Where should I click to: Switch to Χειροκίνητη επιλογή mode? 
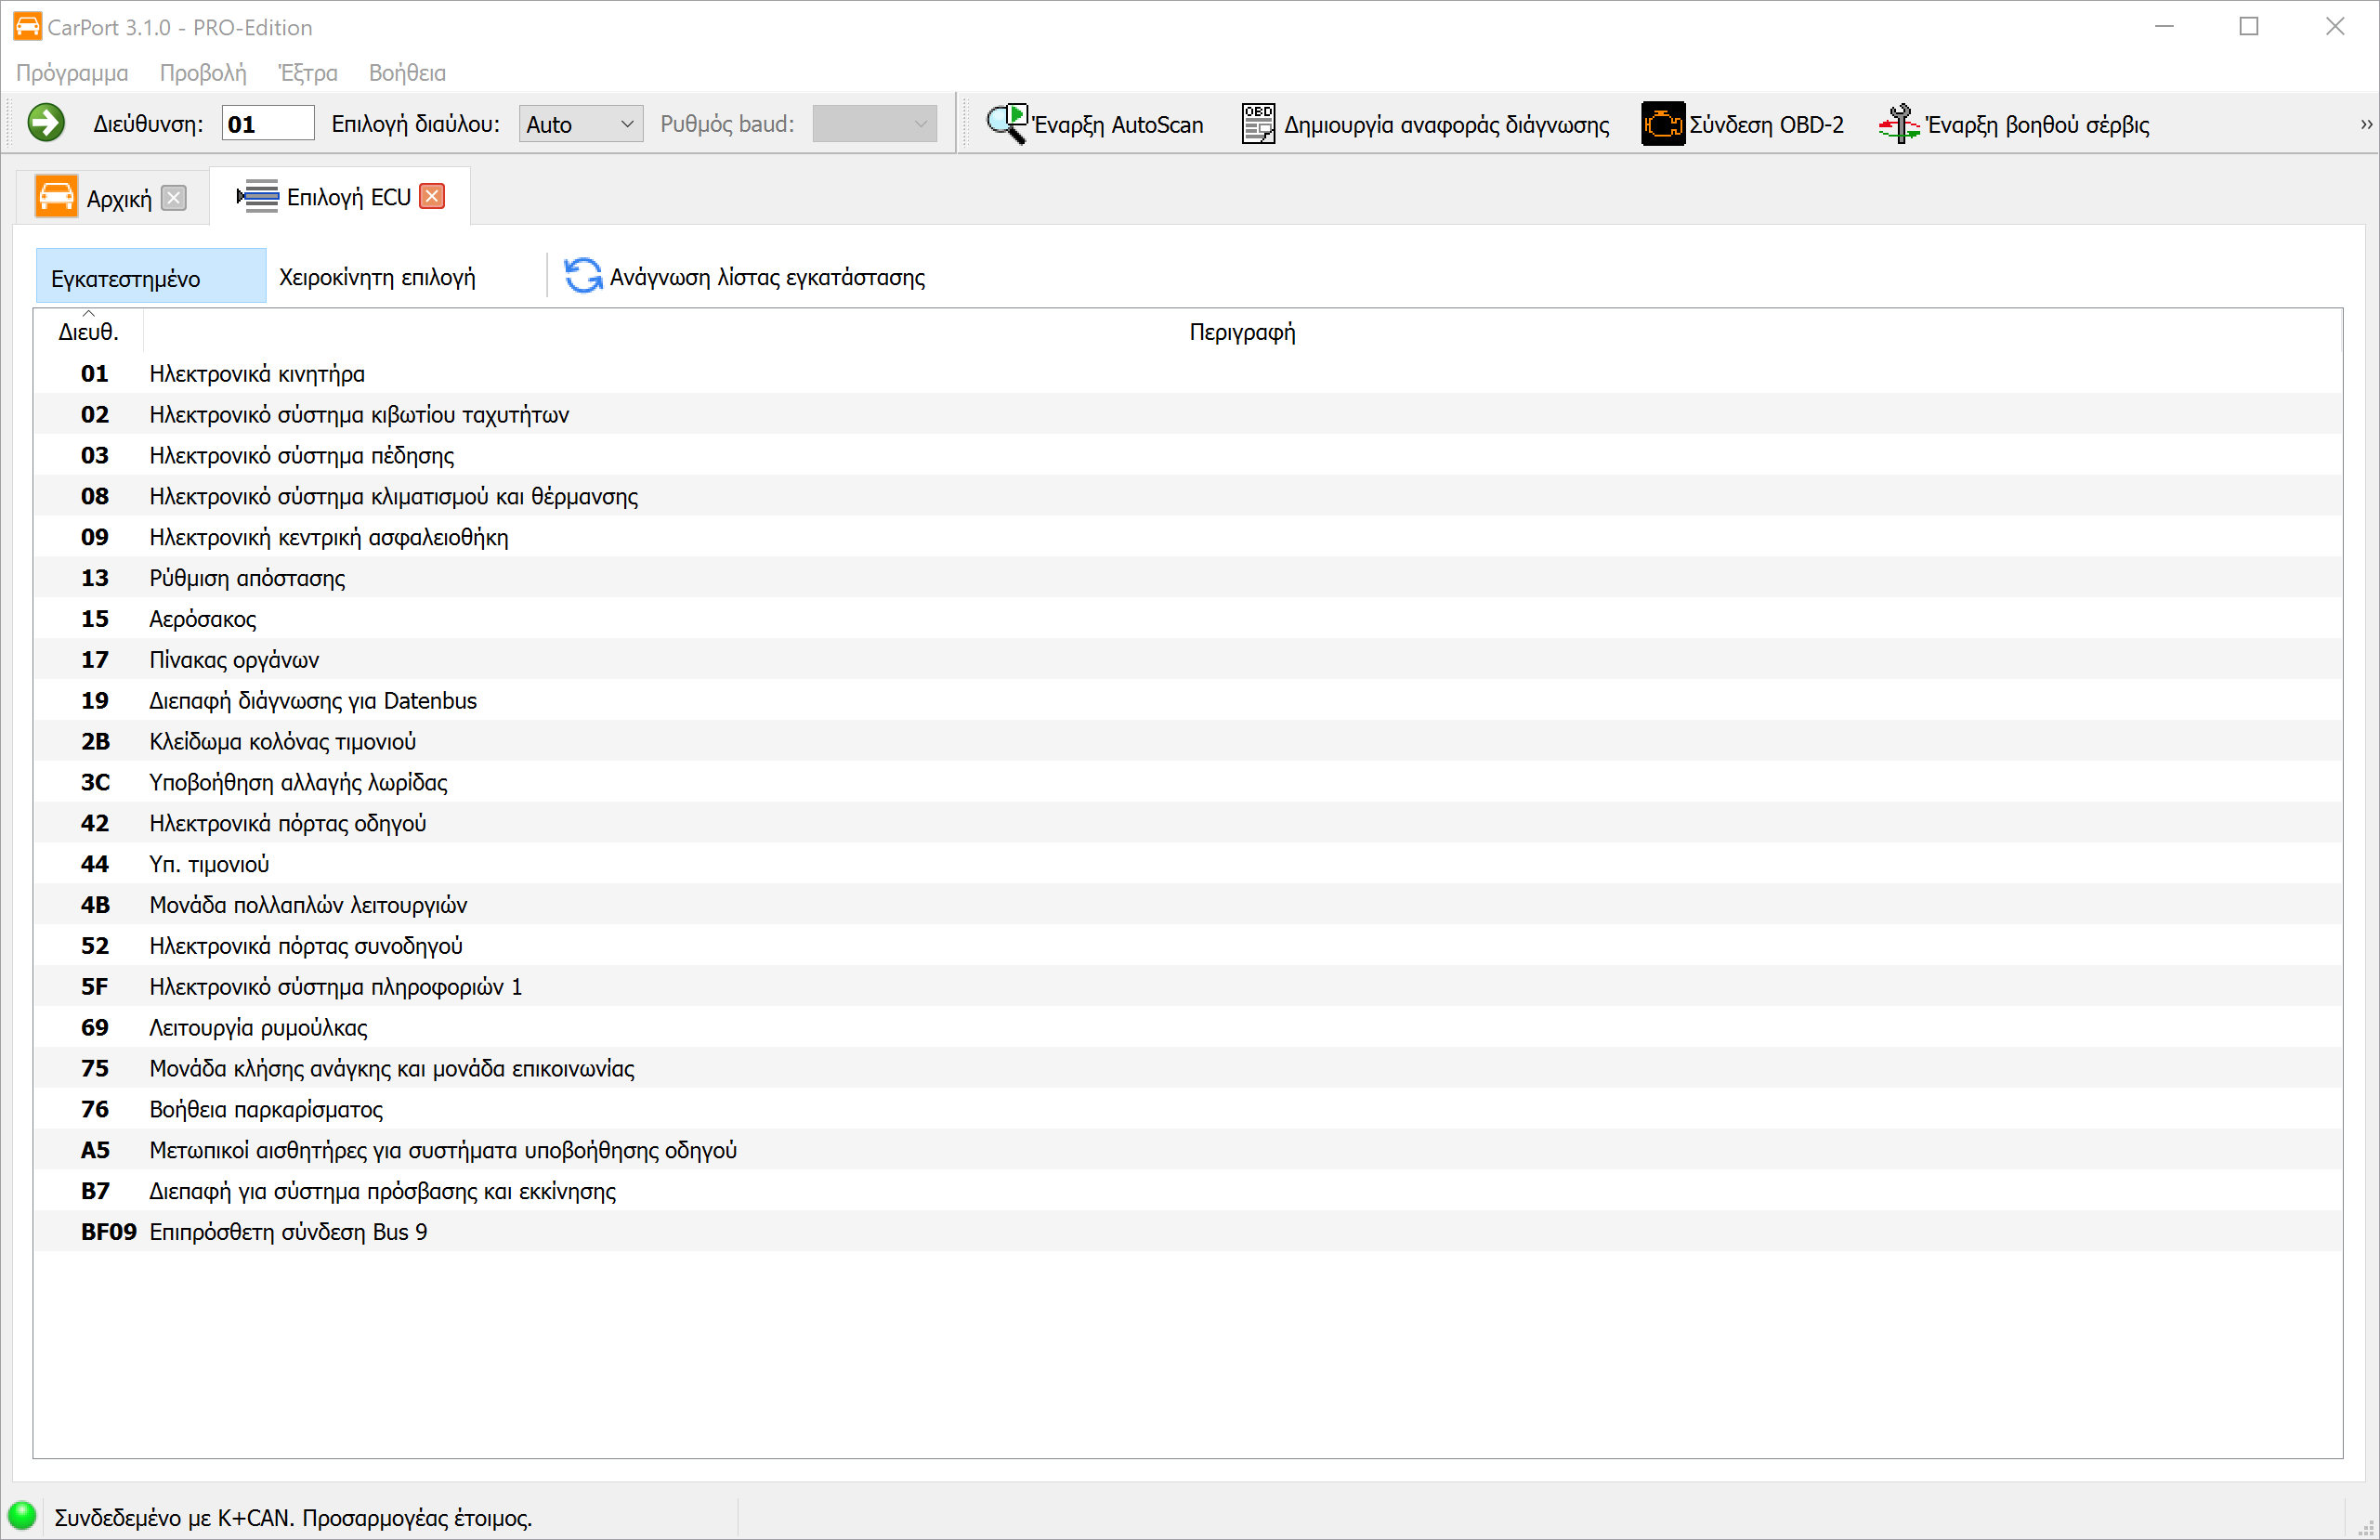(x=377, y=277)
